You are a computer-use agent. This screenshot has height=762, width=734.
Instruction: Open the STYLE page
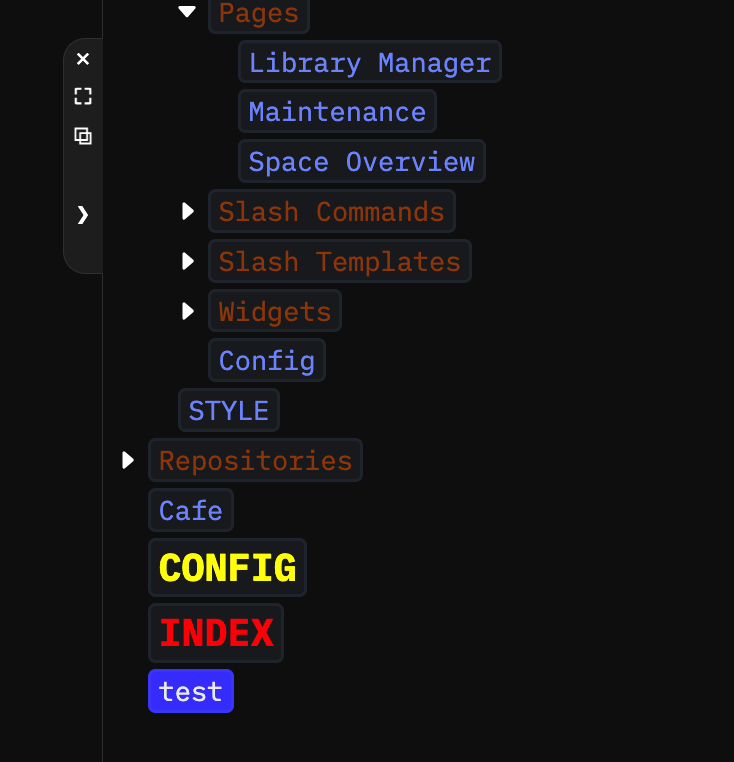tap(228, 410)
